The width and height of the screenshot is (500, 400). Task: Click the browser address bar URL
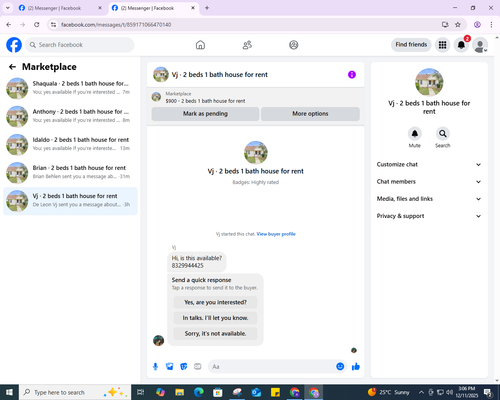[116, 25]
